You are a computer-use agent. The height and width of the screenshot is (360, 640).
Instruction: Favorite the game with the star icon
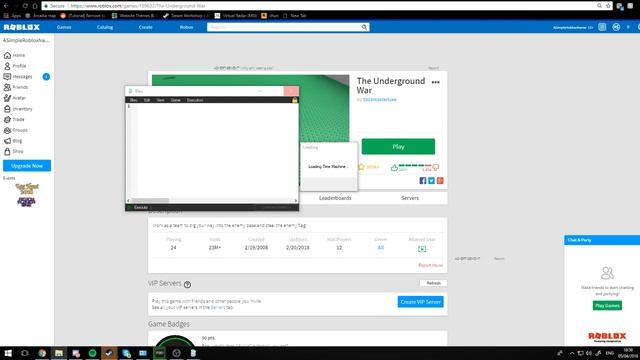tap(361, 167)
